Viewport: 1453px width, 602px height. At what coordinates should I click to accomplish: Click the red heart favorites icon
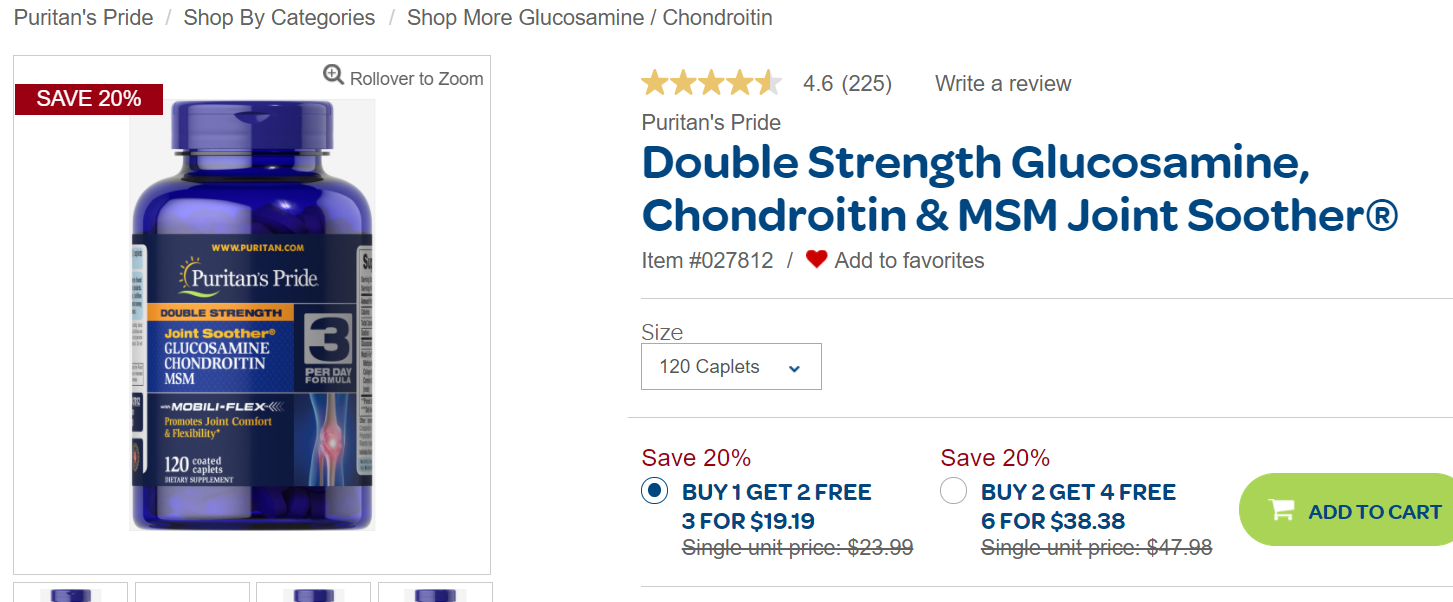tap(816, 259)
